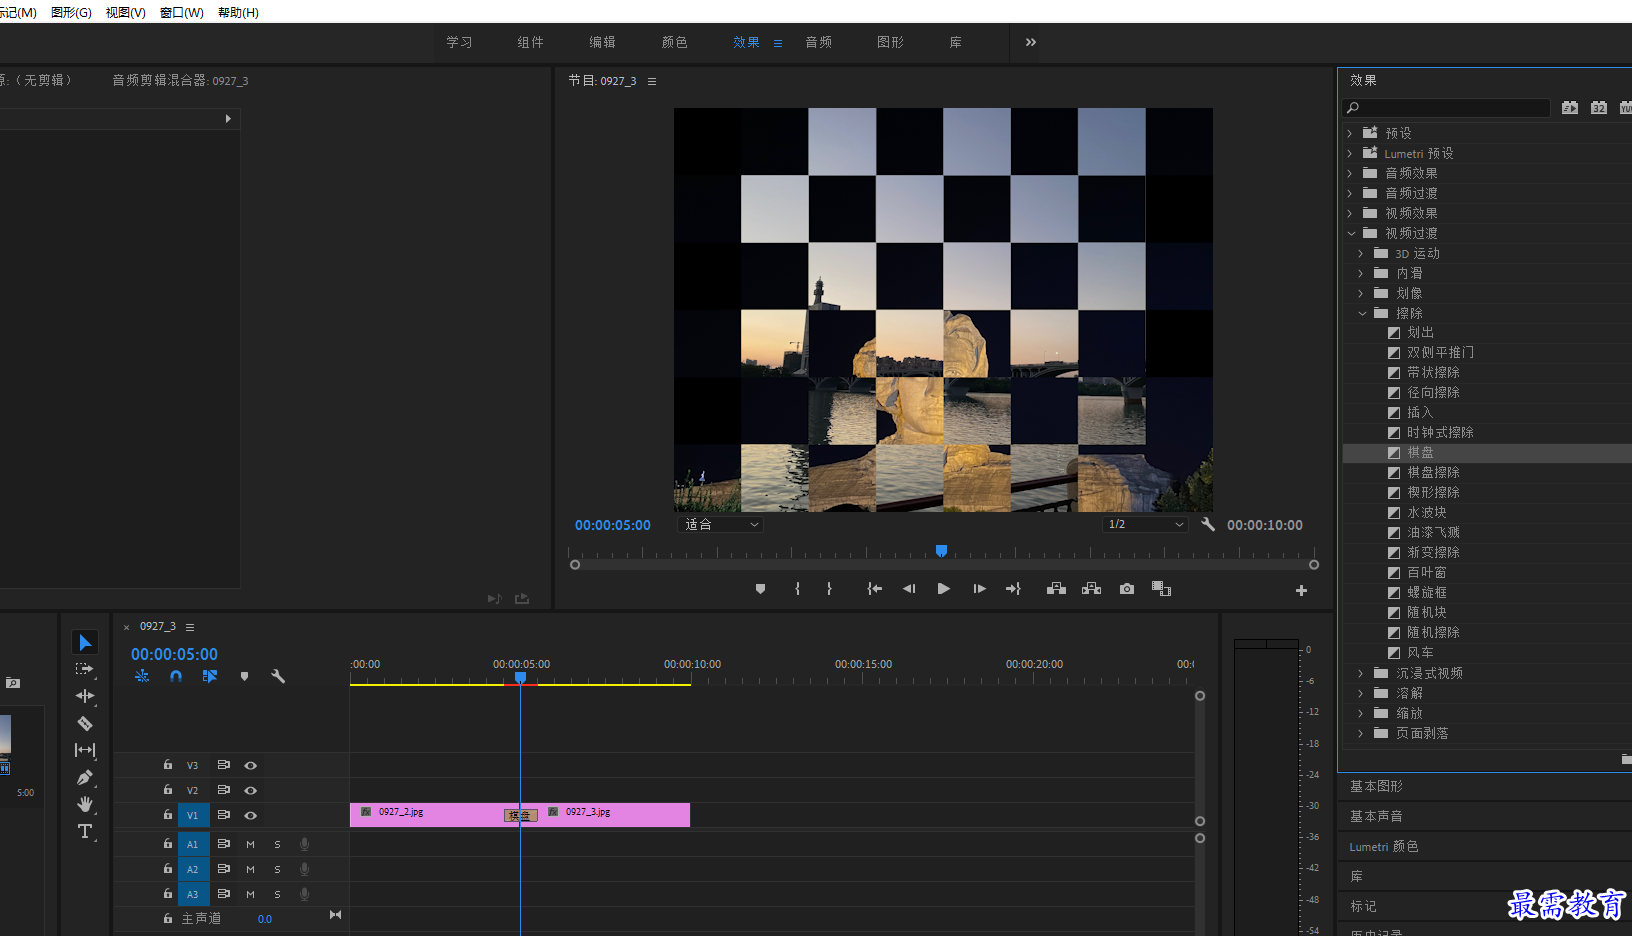Open the 基本图形 panel
1632x936 pixels.
1376,786
